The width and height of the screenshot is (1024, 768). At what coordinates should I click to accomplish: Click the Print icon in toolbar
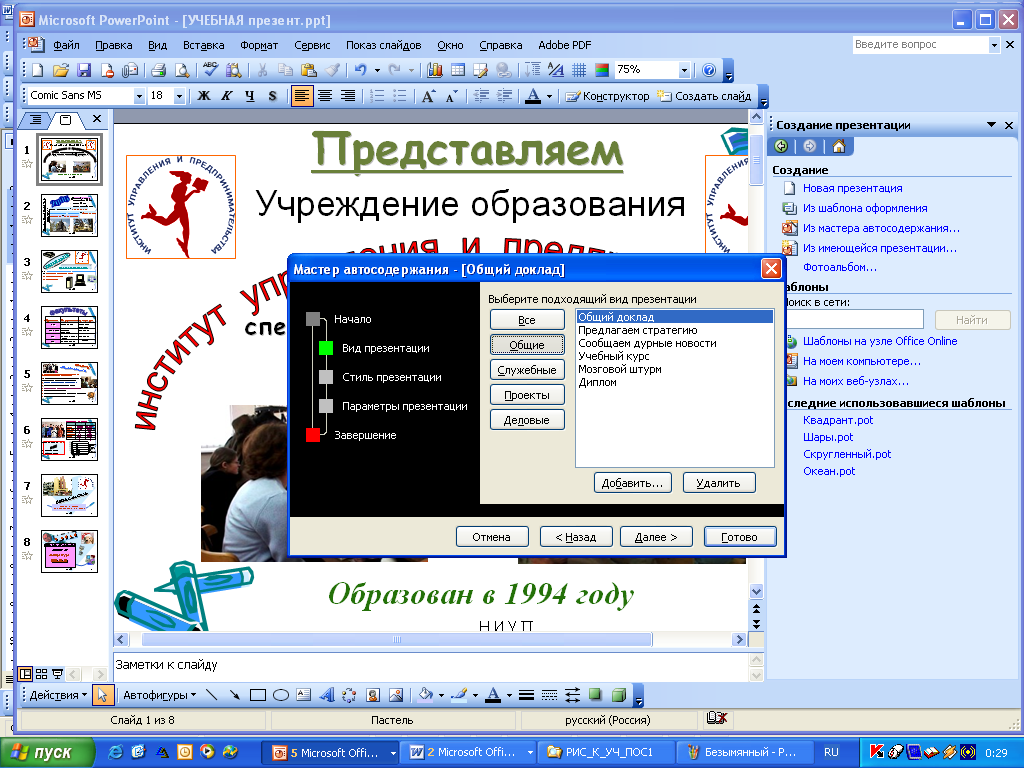pyautogui.click(x=158, y=70)
